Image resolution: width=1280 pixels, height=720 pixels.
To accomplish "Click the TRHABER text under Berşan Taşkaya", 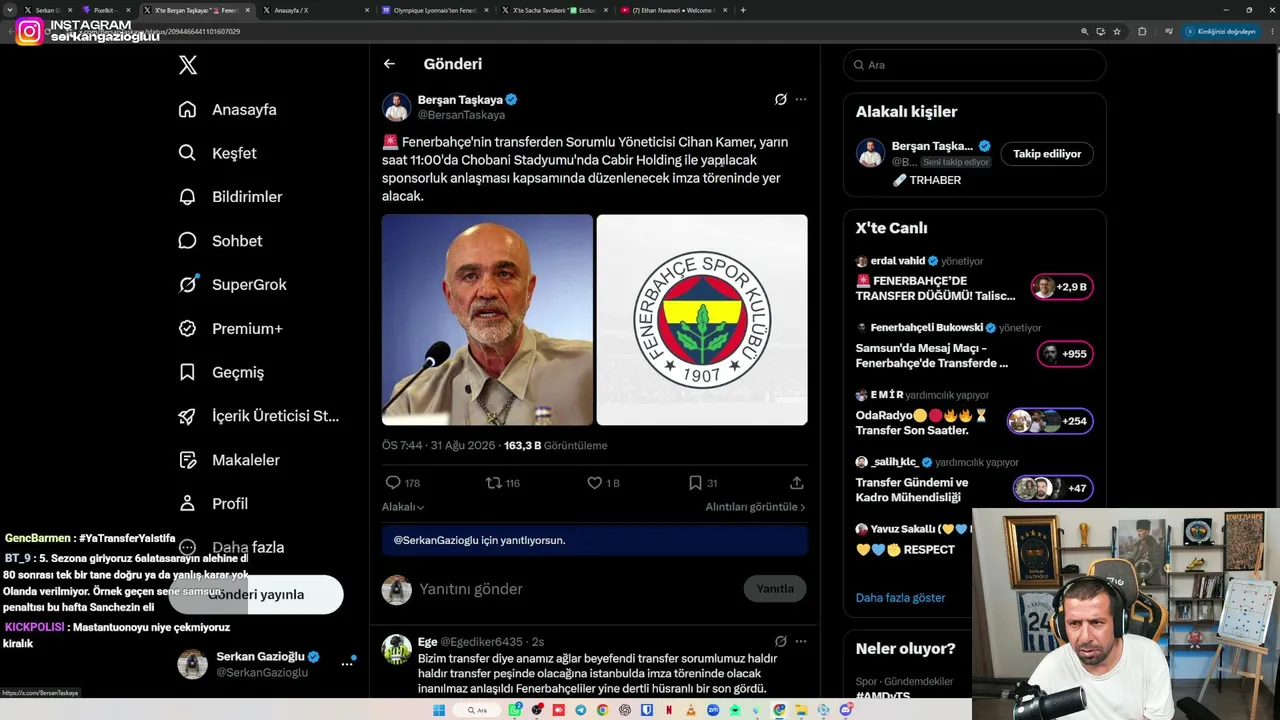I will pyautogui.click(x=935, y=180).
